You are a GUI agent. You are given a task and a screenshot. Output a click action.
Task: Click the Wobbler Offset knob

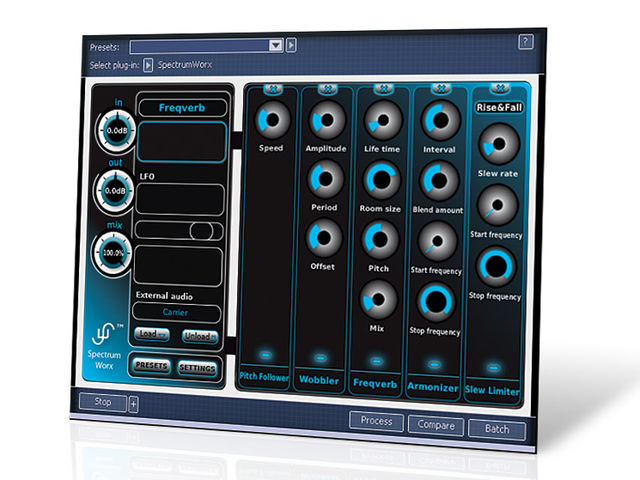pos(324,238)
